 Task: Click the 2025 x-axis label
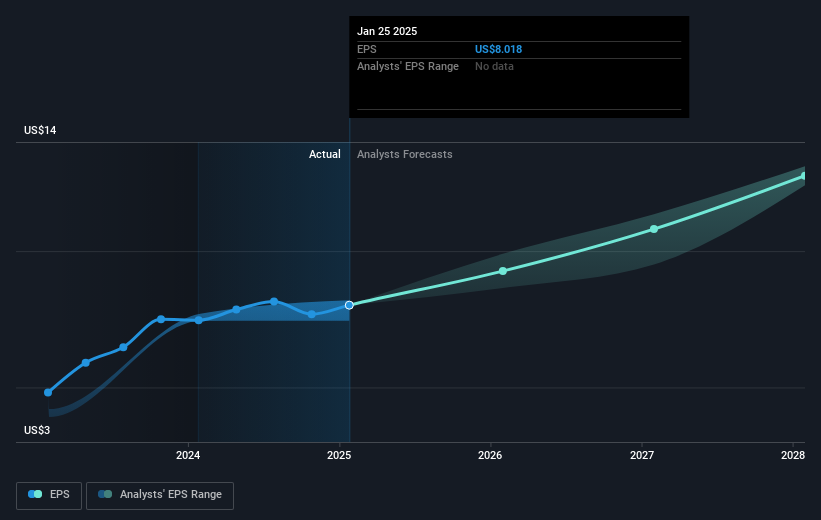[339, 455]
